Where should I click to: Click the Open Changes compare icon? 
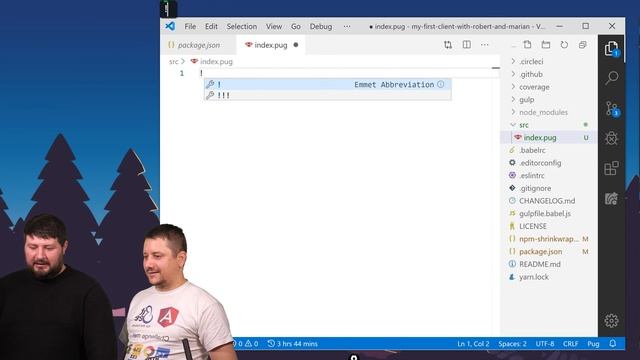pyautogui.click(x=448, y=45)
